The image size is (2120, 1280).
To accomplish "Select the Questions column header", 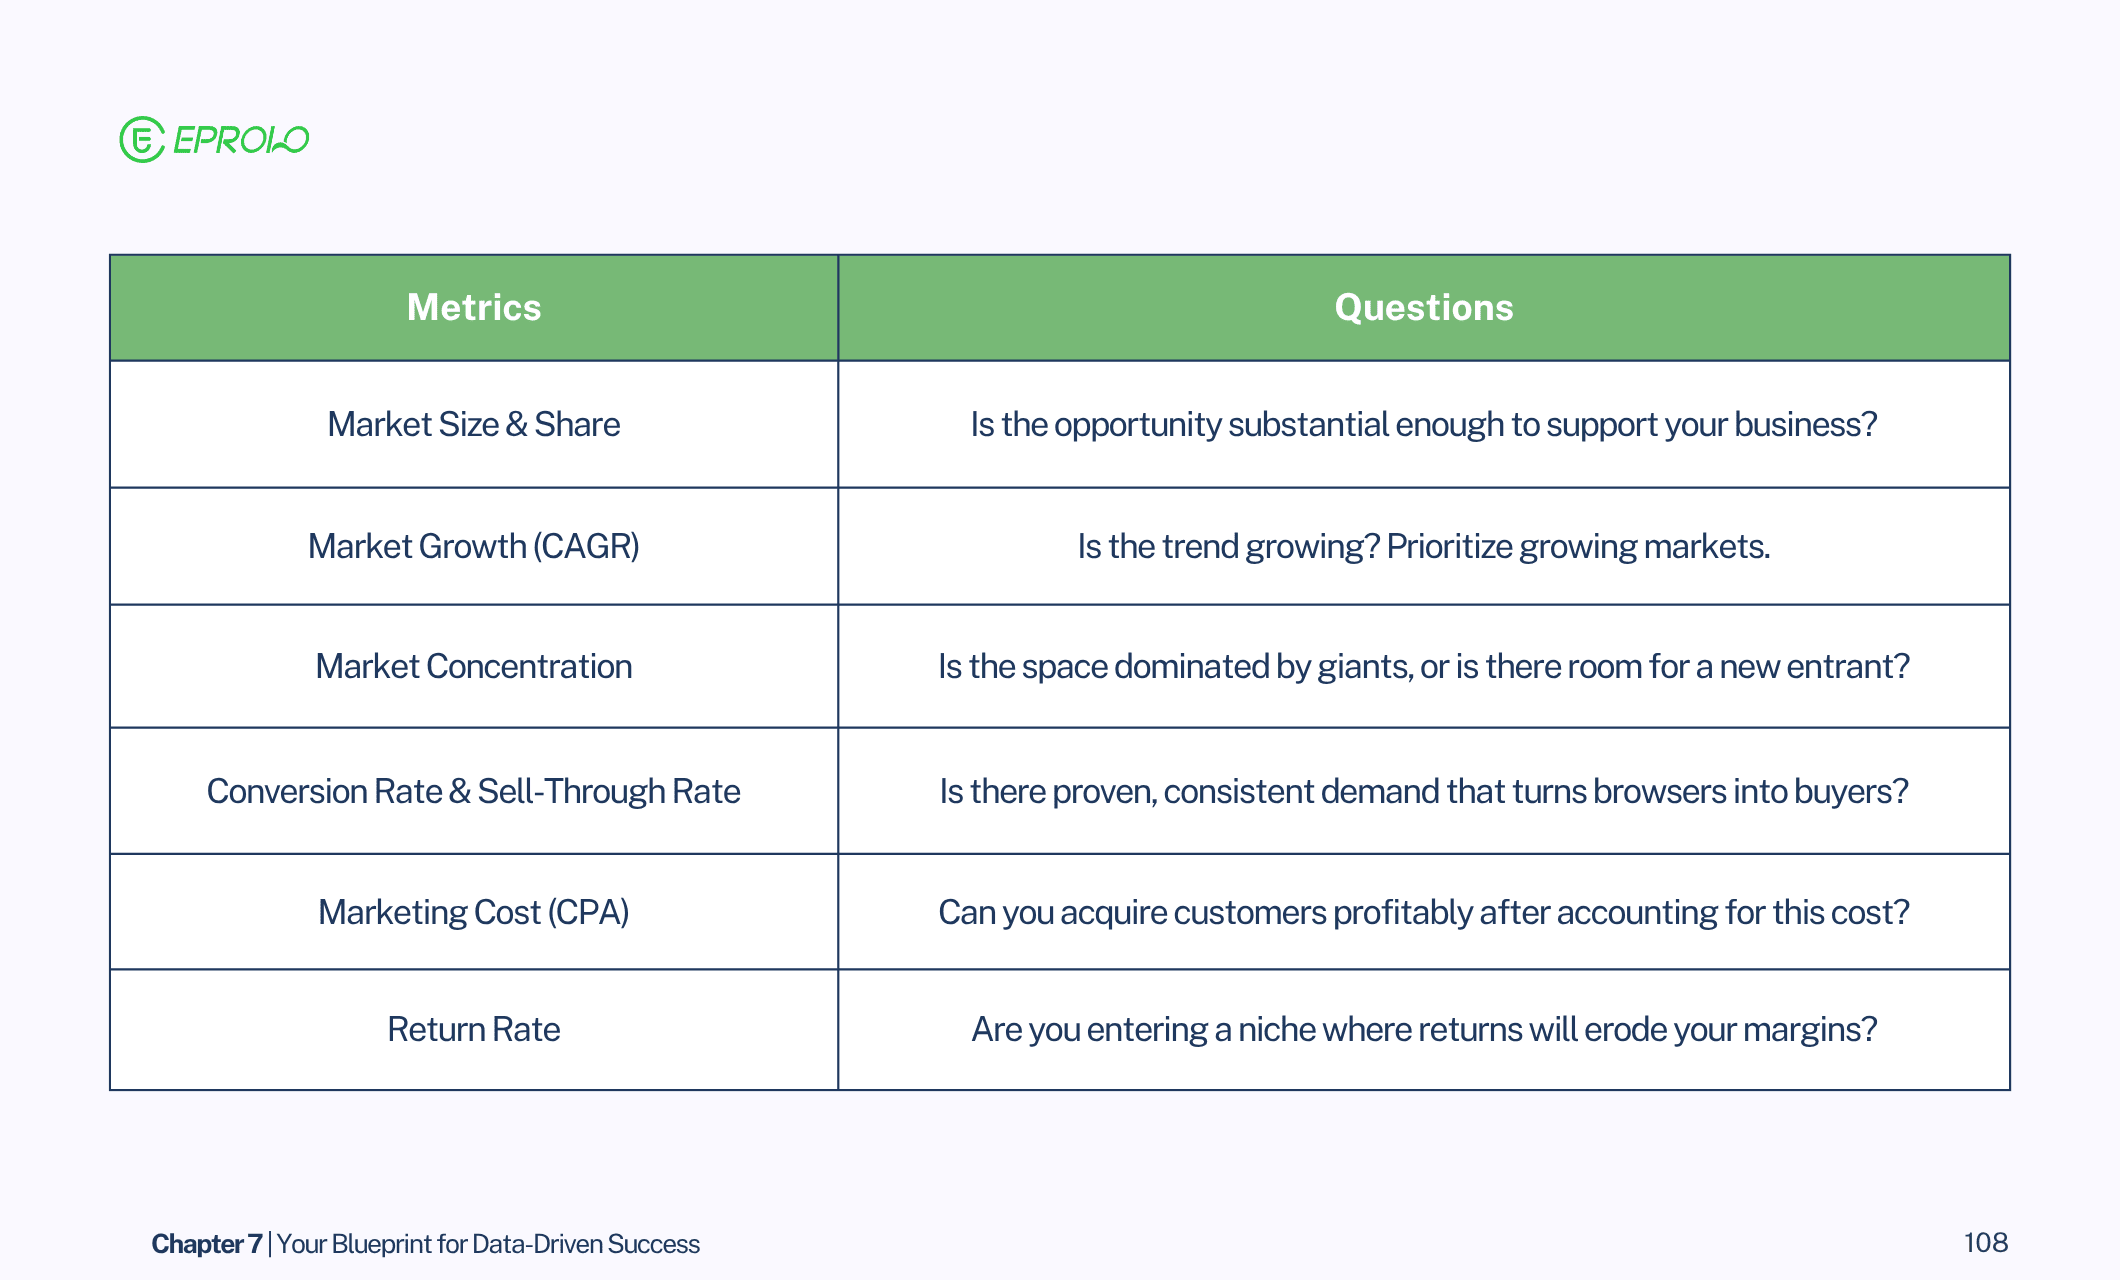I will pyautogui.click(x=1423, y=308).
